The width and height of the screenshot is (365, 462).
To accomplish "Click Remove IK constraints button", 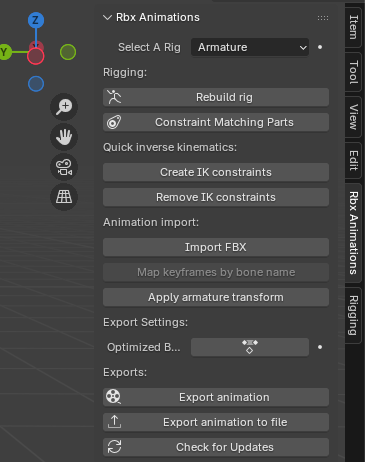I will click(216, 197).
